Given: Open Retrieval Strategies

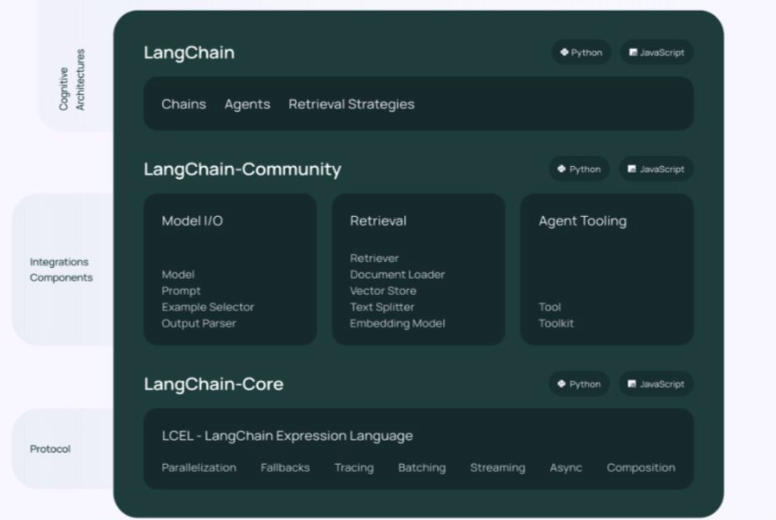Looking at the screenshot, I should point(351,104).
